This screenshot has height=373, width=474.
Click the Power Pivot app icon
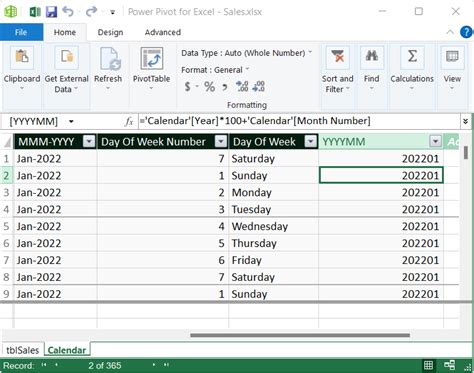pyautogui.click(x=10, y=11)
